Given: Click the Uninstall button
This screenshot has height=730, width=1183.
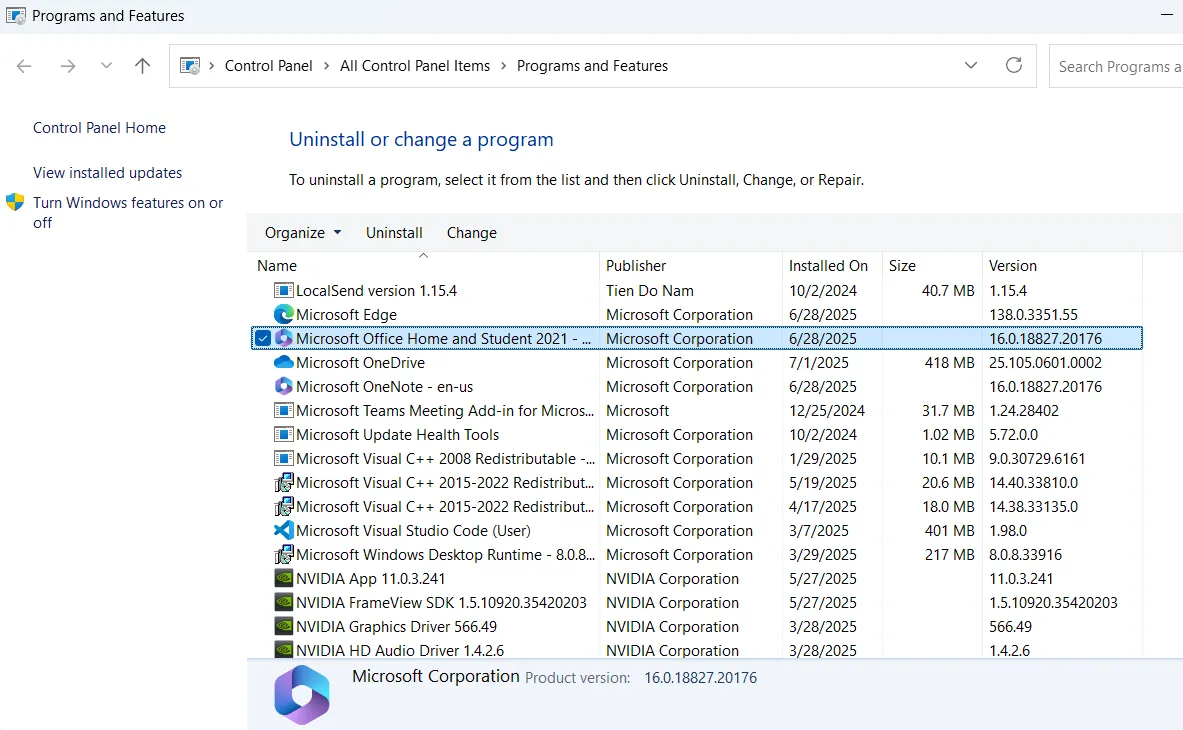Looking at the screenshot, I should (x=393, y=232).
